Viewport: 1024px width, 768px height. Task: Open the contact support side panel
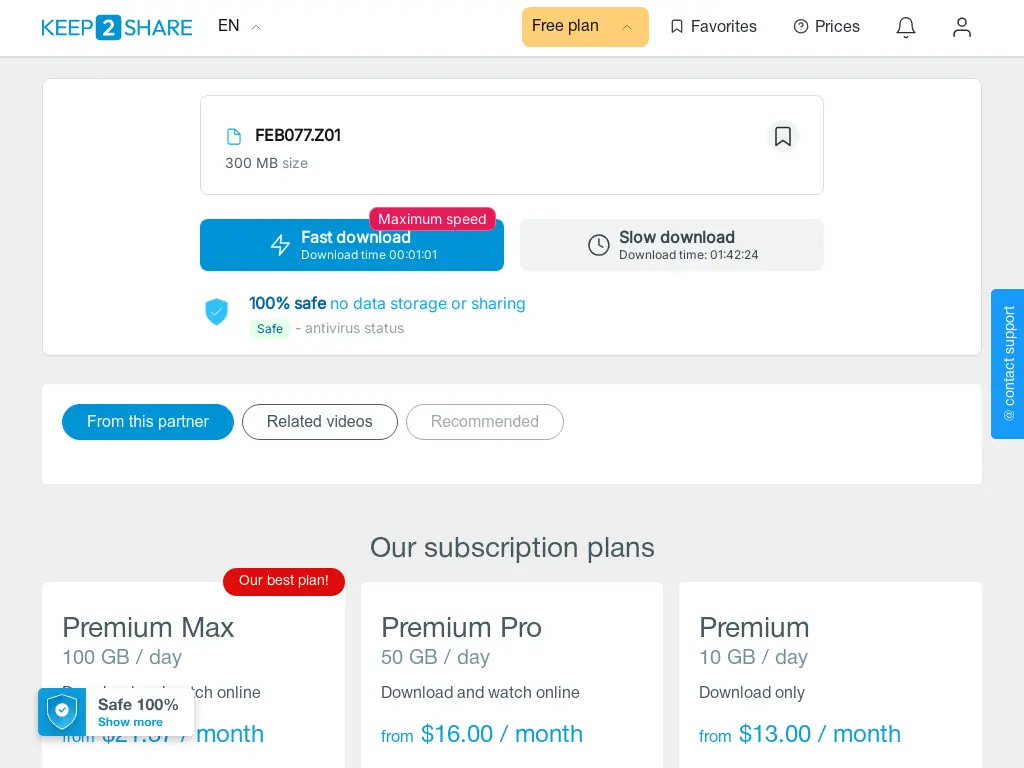point(1008,364)
